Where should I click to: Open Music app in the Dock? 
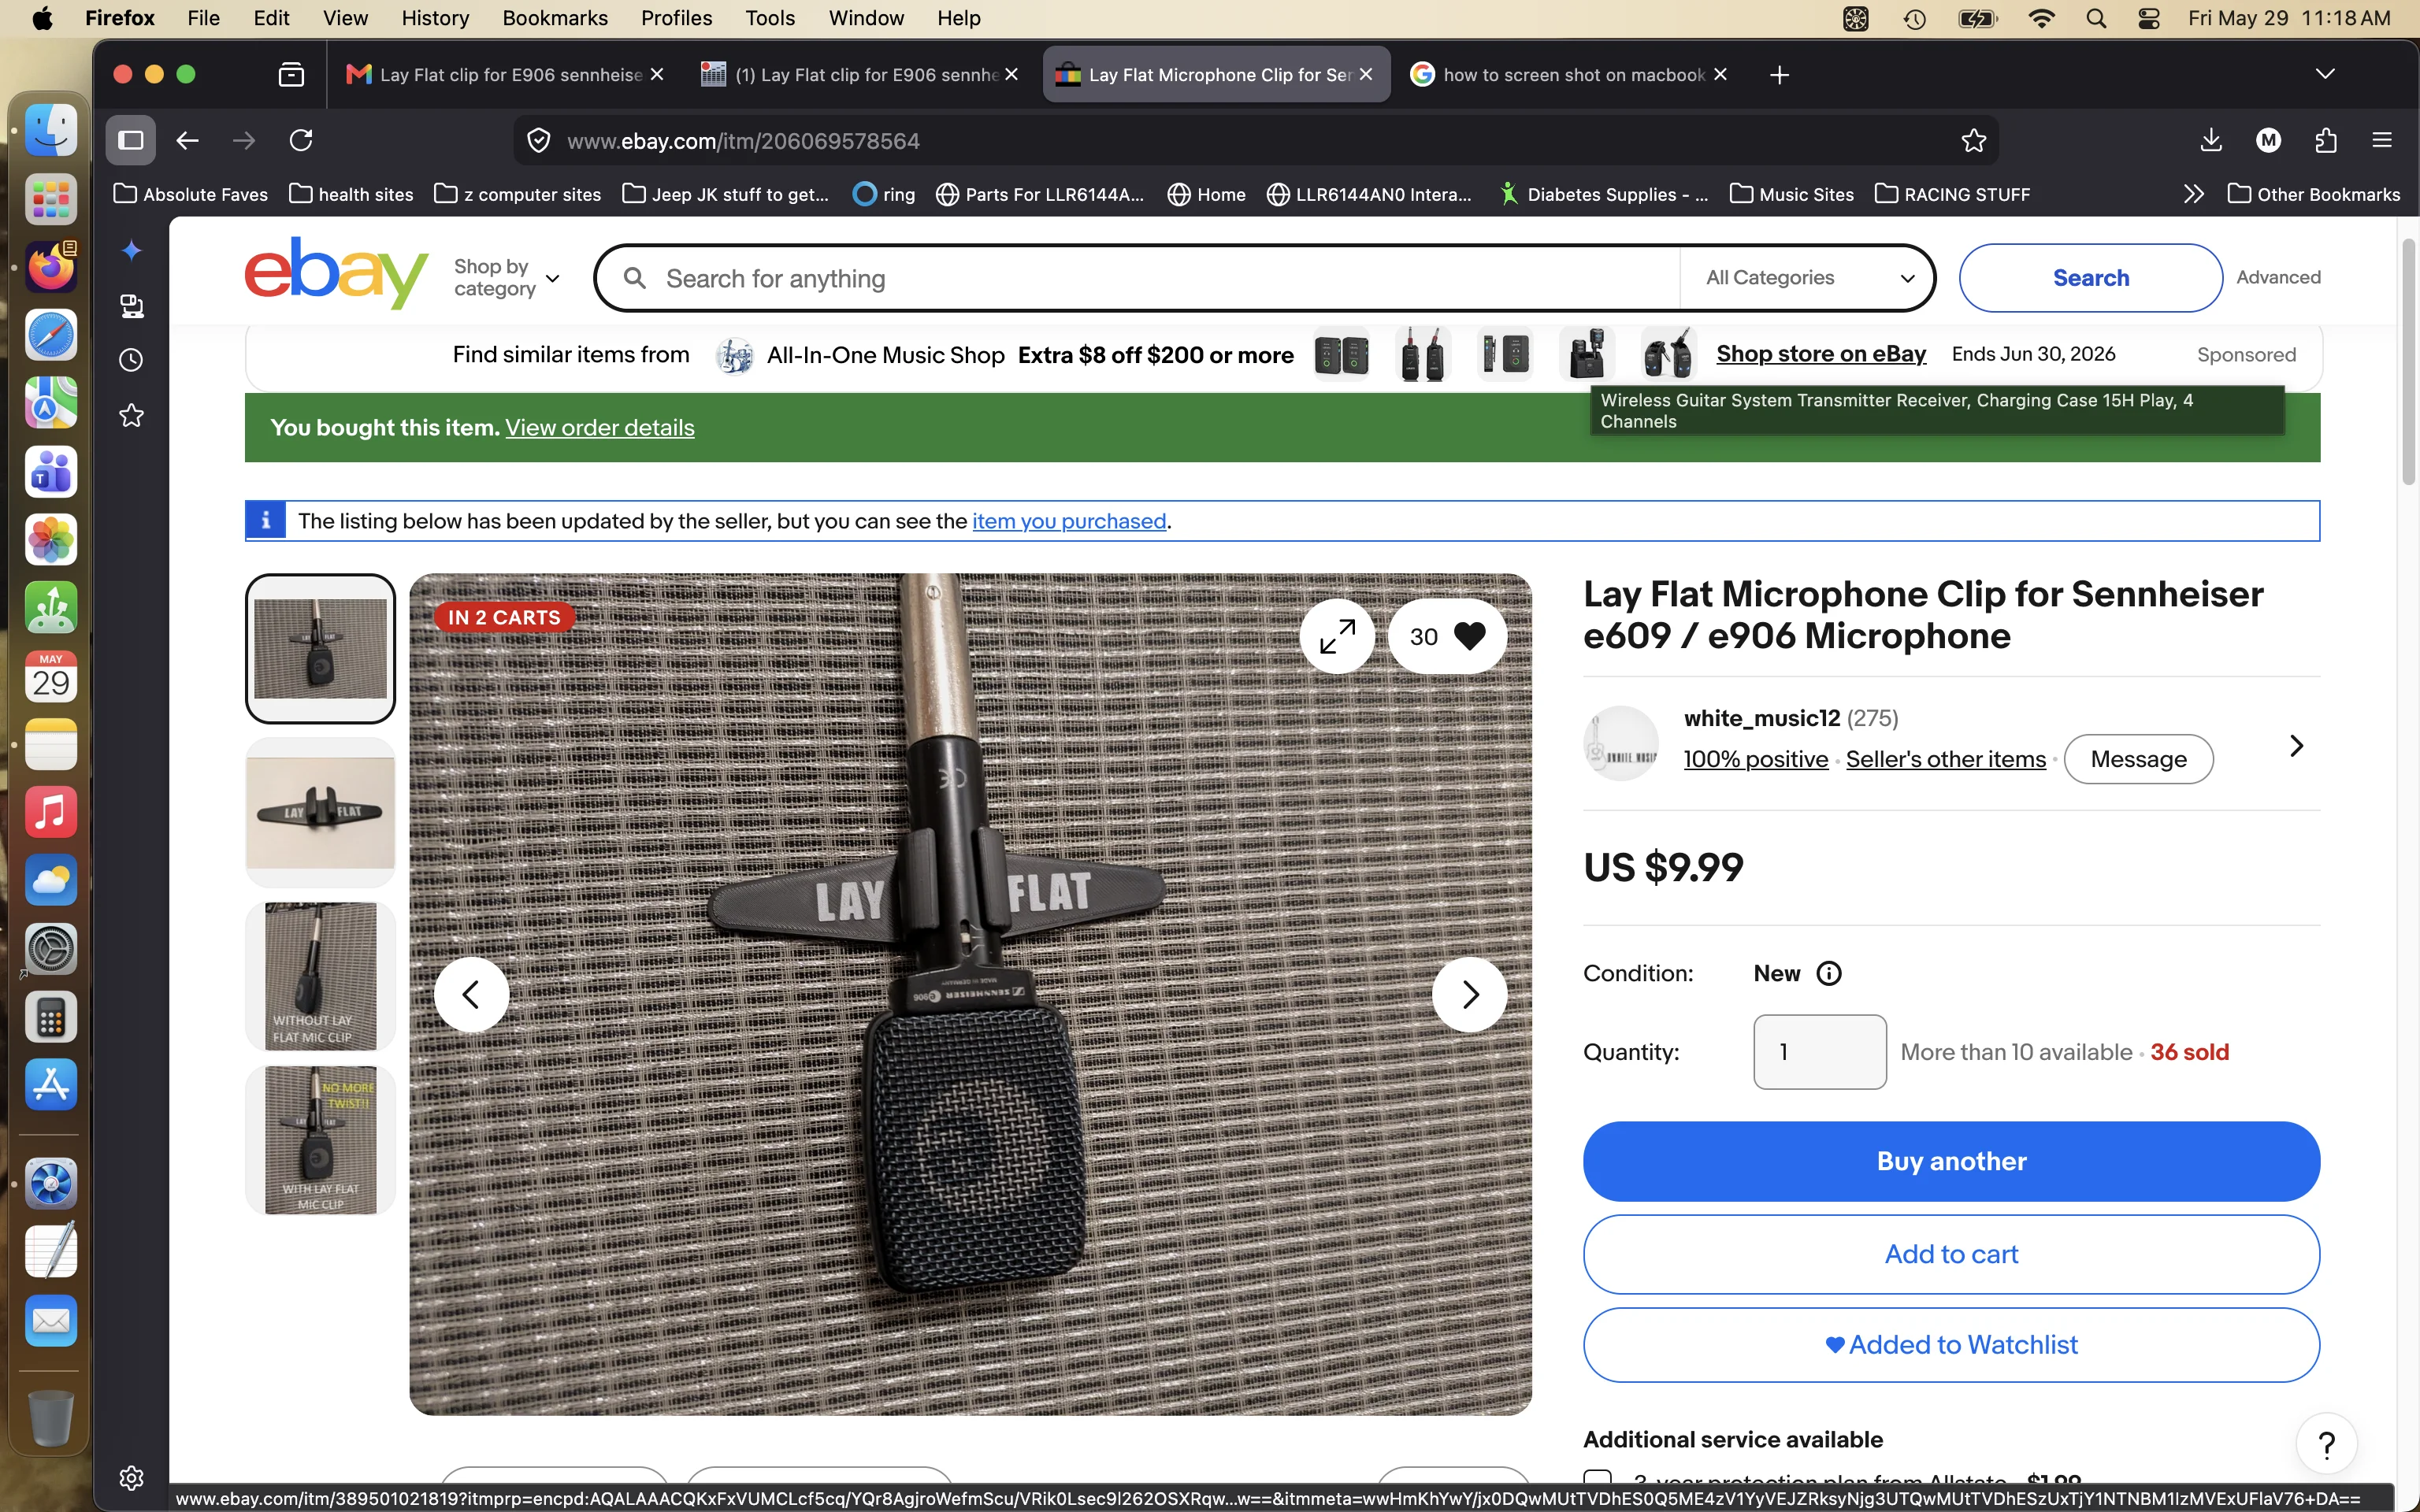(51, 812)
